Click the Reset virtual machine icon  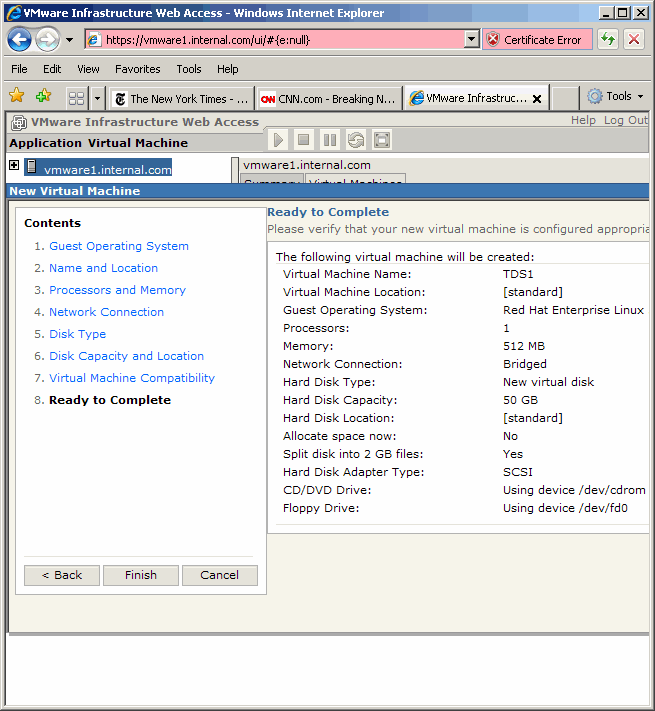point(355,140)
